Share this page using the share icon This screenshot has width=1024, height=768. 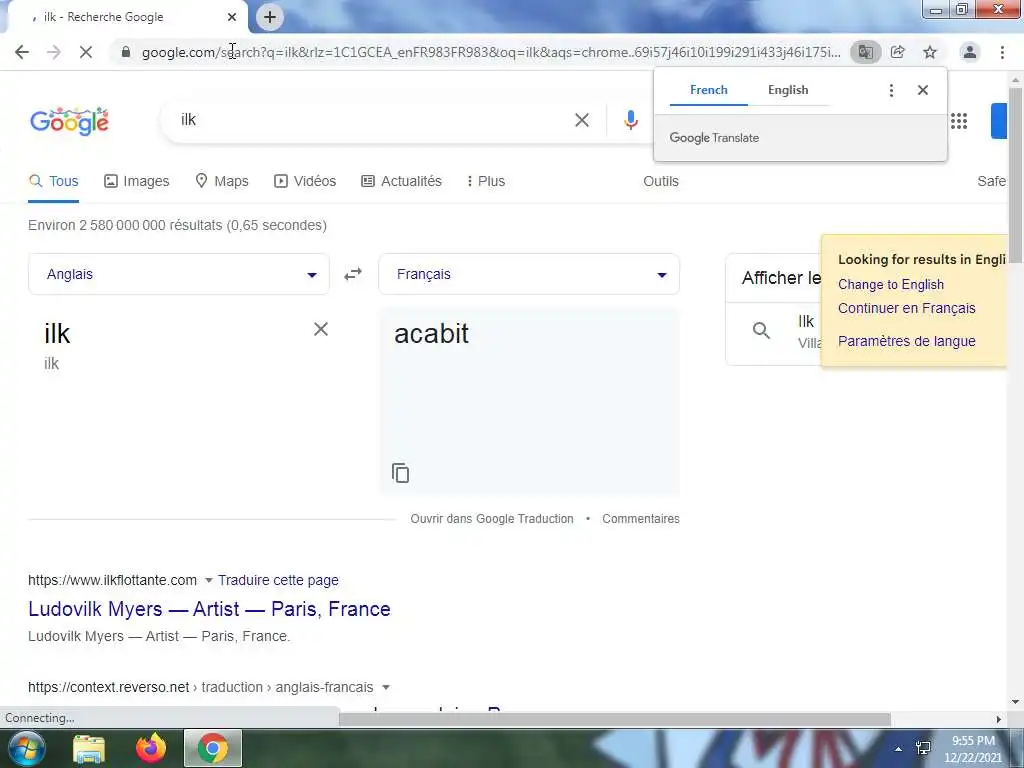(x=898, y=52)
